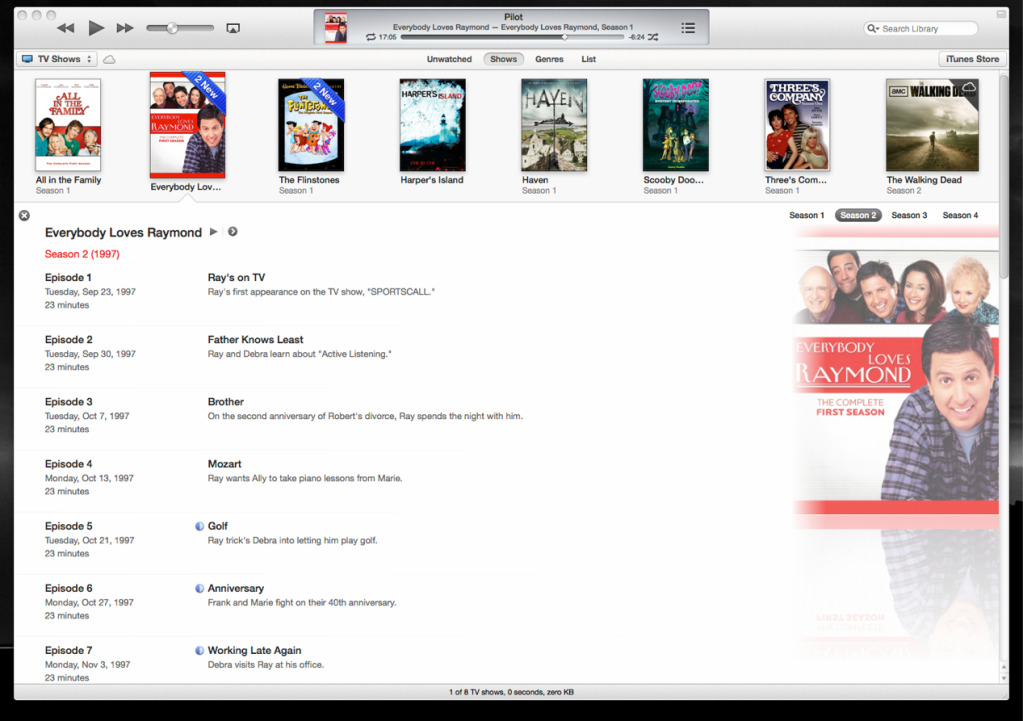The height and width of the screenshot is (721, 1023).
Task: Select episode Anniversary title
Action: pyautogui.click(x=236, y=588)
